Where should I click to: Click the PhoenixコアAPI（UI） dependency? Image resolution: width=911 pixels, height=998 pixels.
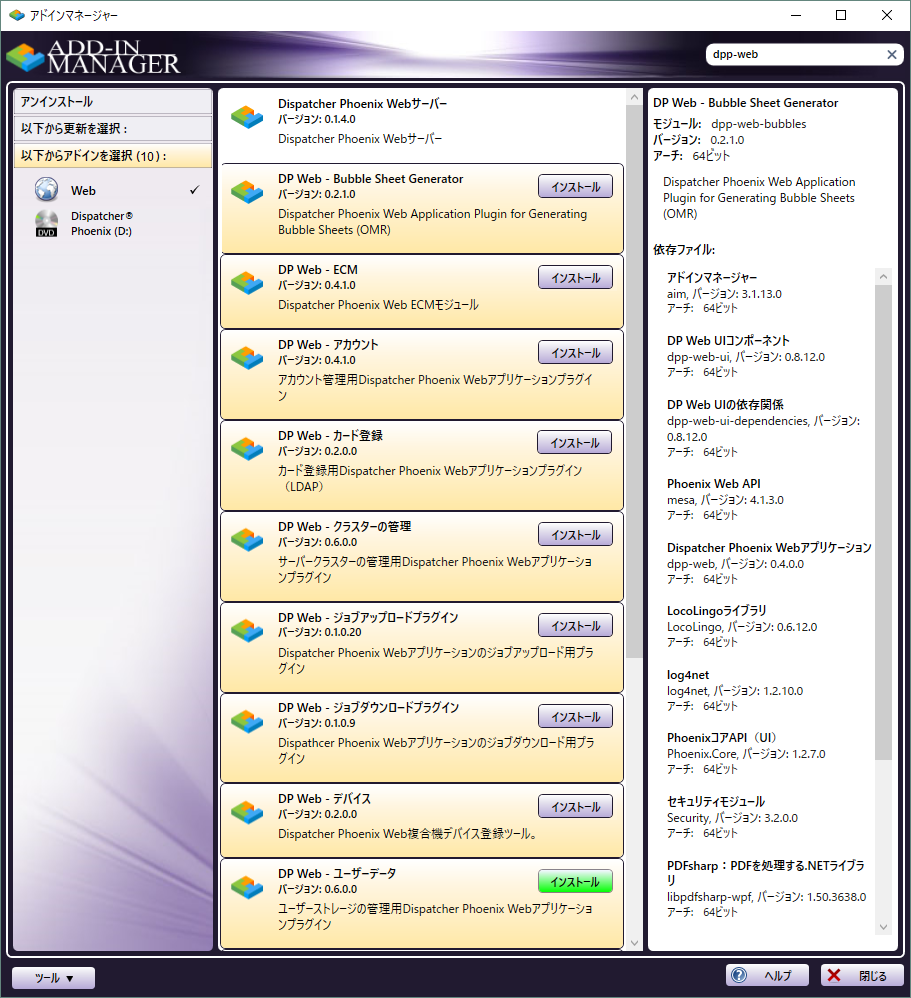coord(746,754)
